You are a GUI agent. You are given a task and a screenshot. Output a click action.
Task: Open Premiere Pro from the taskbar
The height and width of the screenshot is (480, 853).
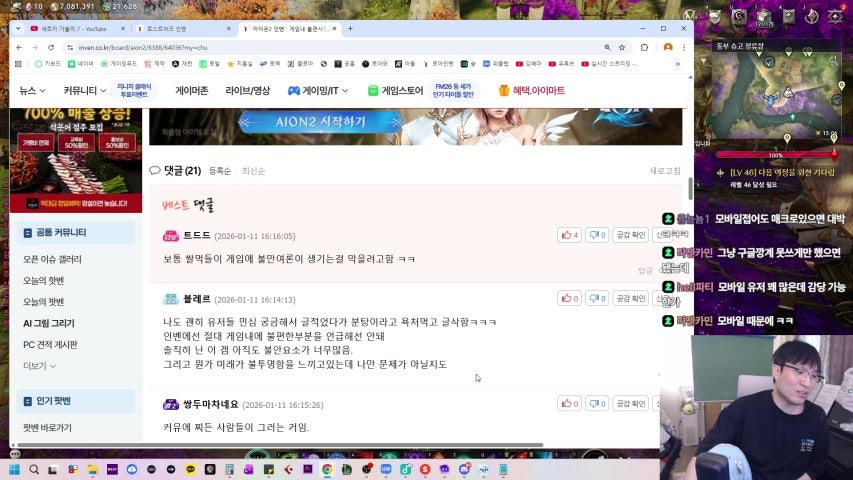coord(308,469)
